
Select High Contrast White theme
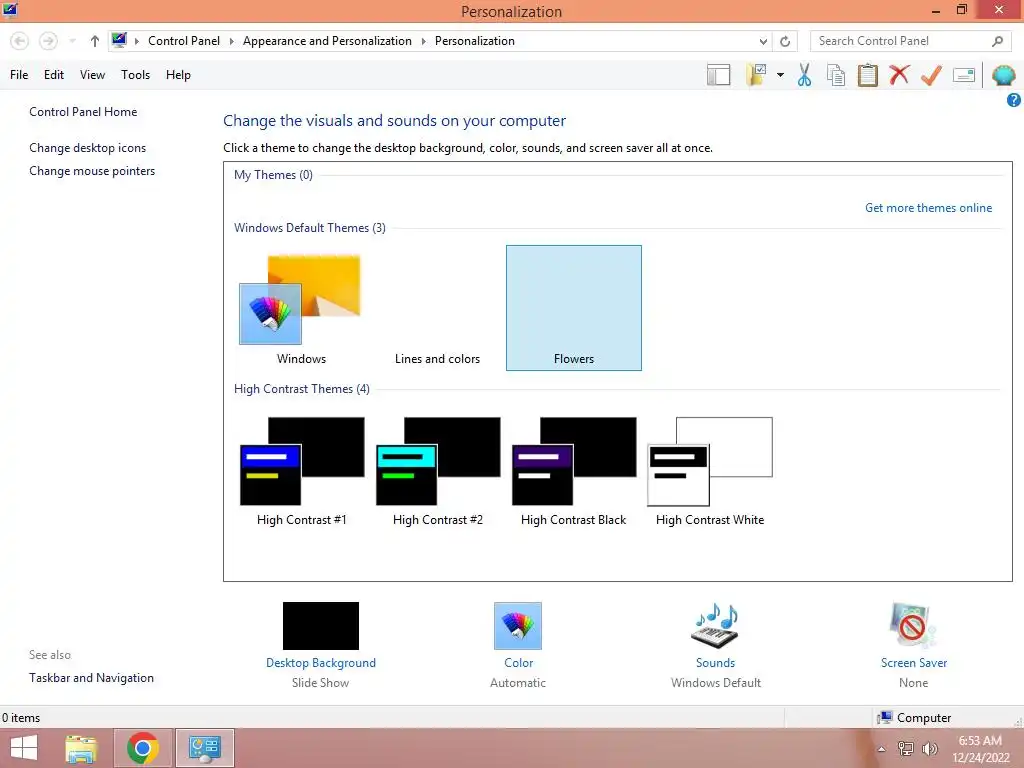click(x=710, y=470)
